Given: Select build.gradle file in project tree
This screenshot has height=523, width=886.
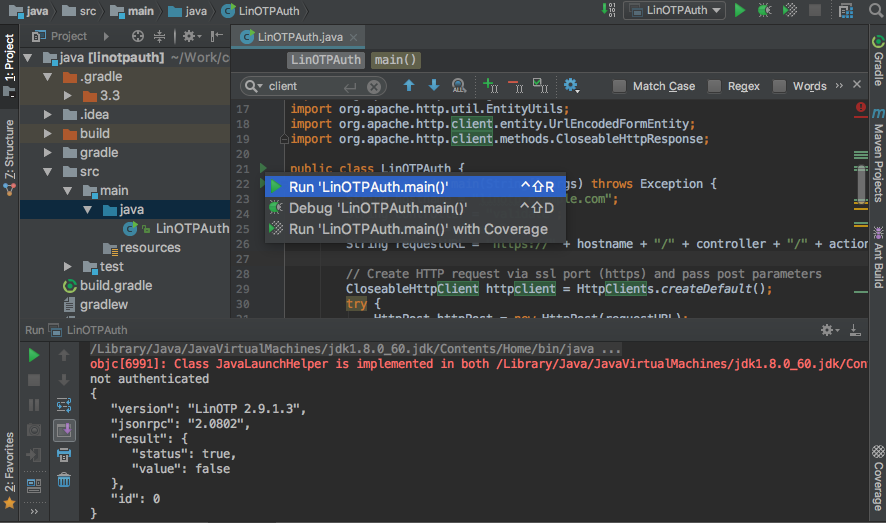Looking at the screenshot, I should tap(116, 285).
